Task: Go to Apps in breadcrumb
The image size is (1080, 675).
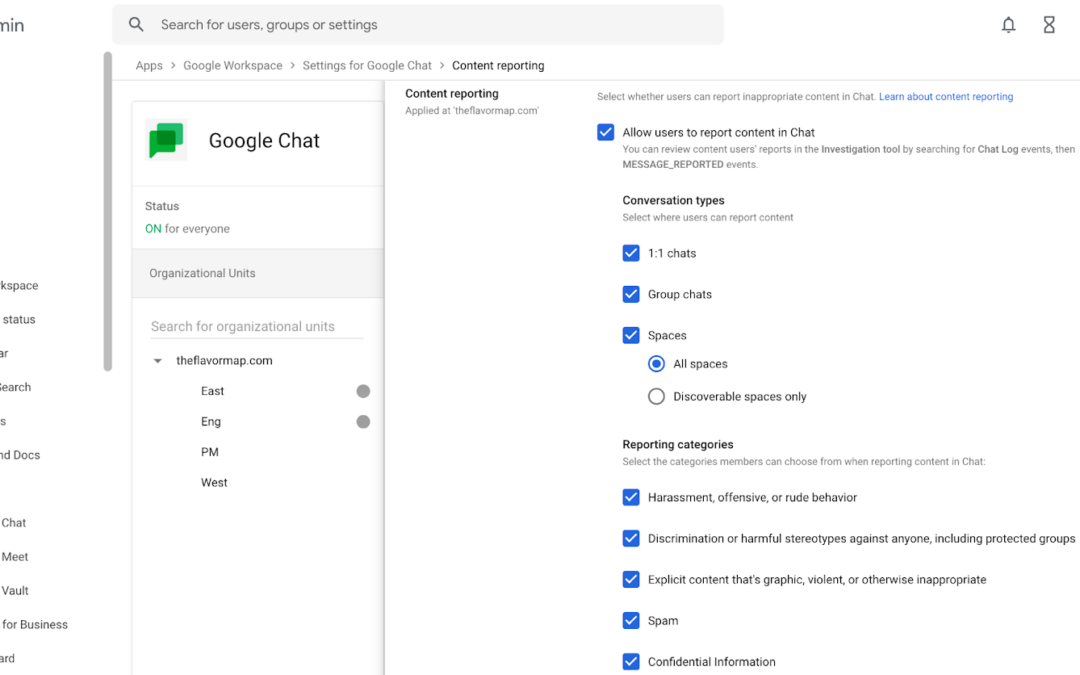Action: (x=149, y=65)
